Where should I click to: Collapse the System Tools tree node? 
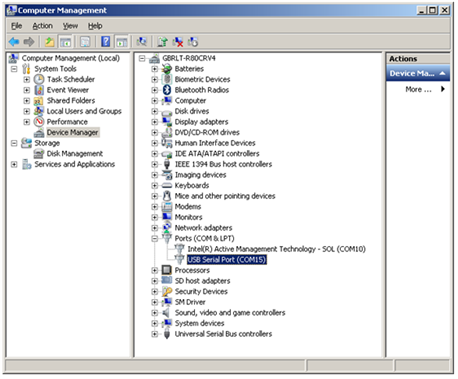14,69
